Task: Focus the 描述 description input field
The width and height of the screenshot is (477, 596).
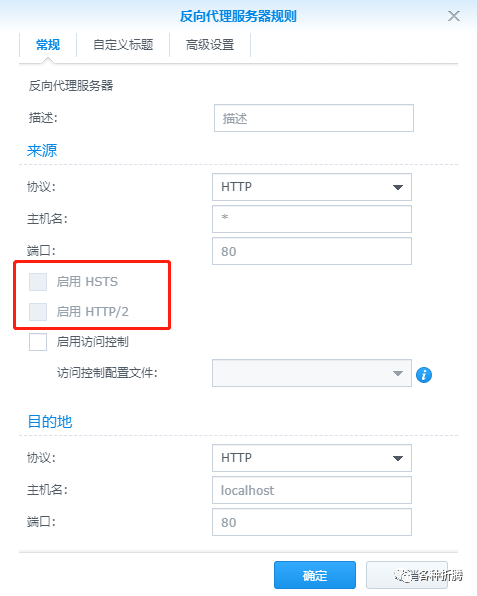Action: 314,118
